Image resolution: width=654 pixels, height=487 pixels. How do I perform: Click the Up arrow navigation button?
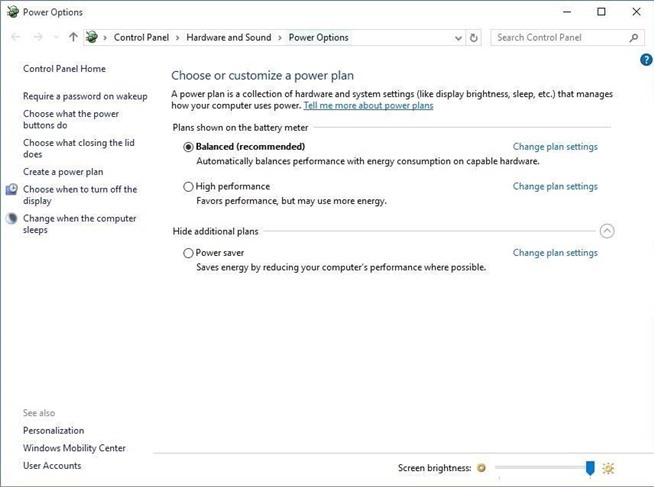[x=73, y=38]
